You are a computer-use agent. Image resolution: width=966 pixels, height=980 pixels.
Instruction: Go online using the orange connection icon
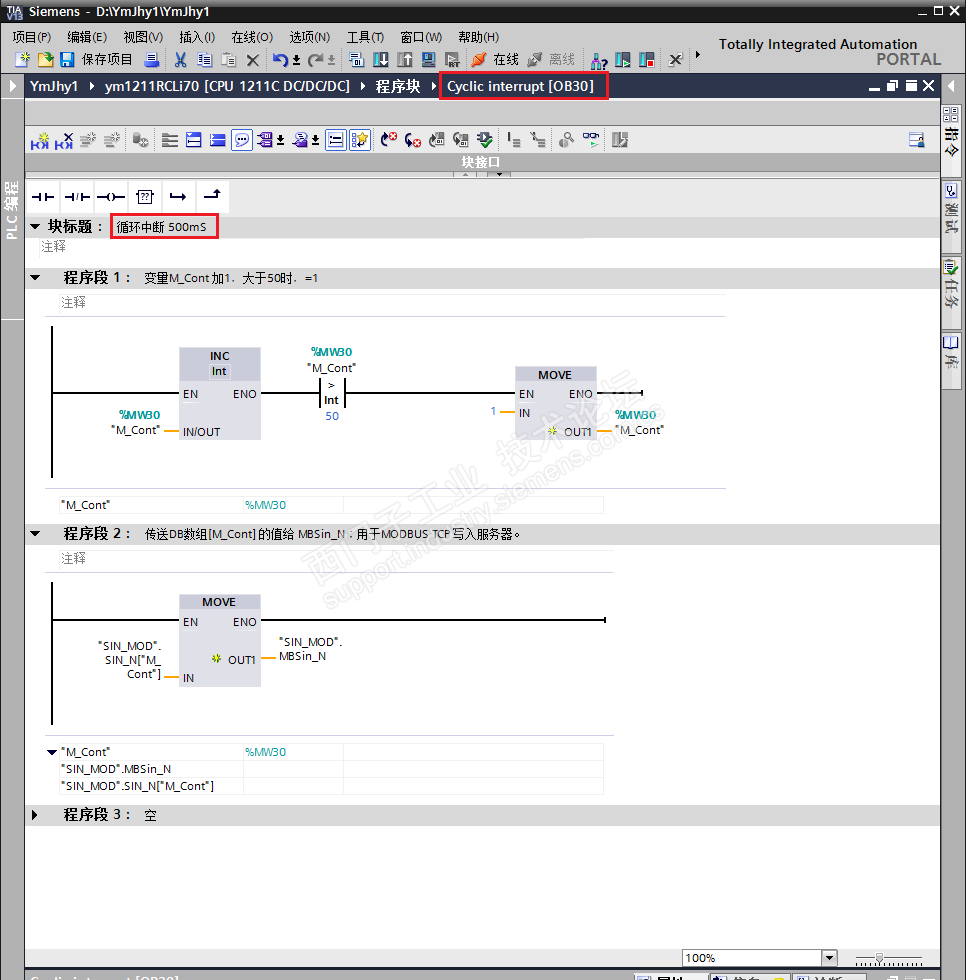479,60
